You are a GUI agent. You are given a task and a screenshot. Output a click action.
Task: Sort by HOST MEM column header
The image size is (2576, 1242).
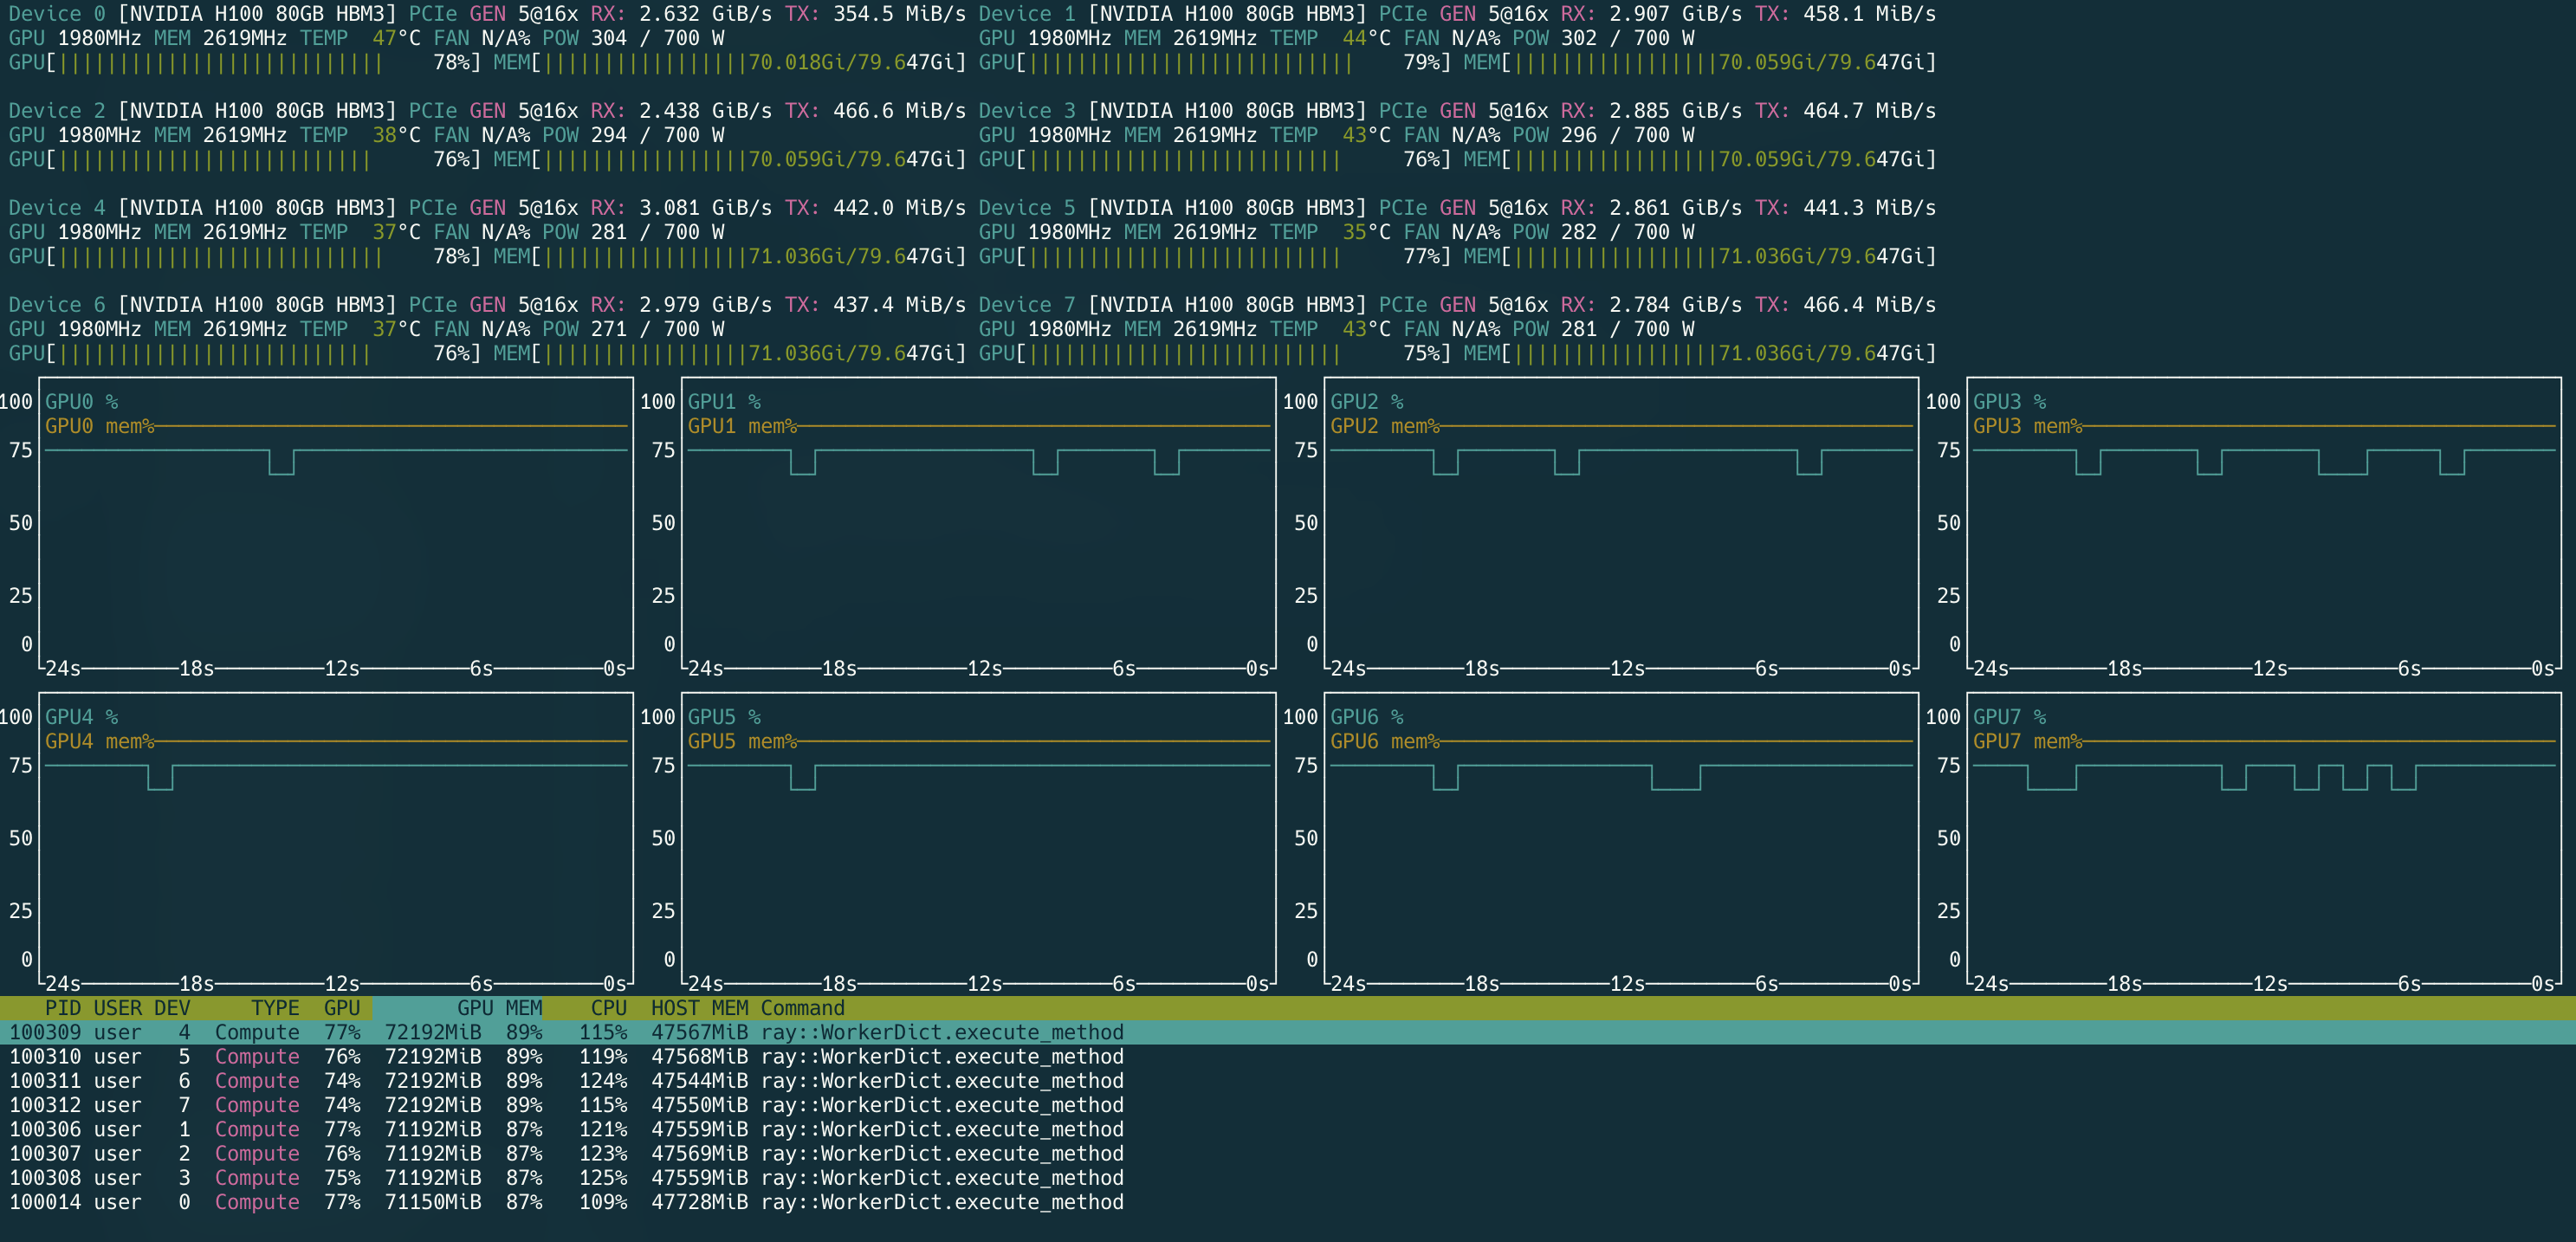pyautogui.click(x=700, y=1008)
